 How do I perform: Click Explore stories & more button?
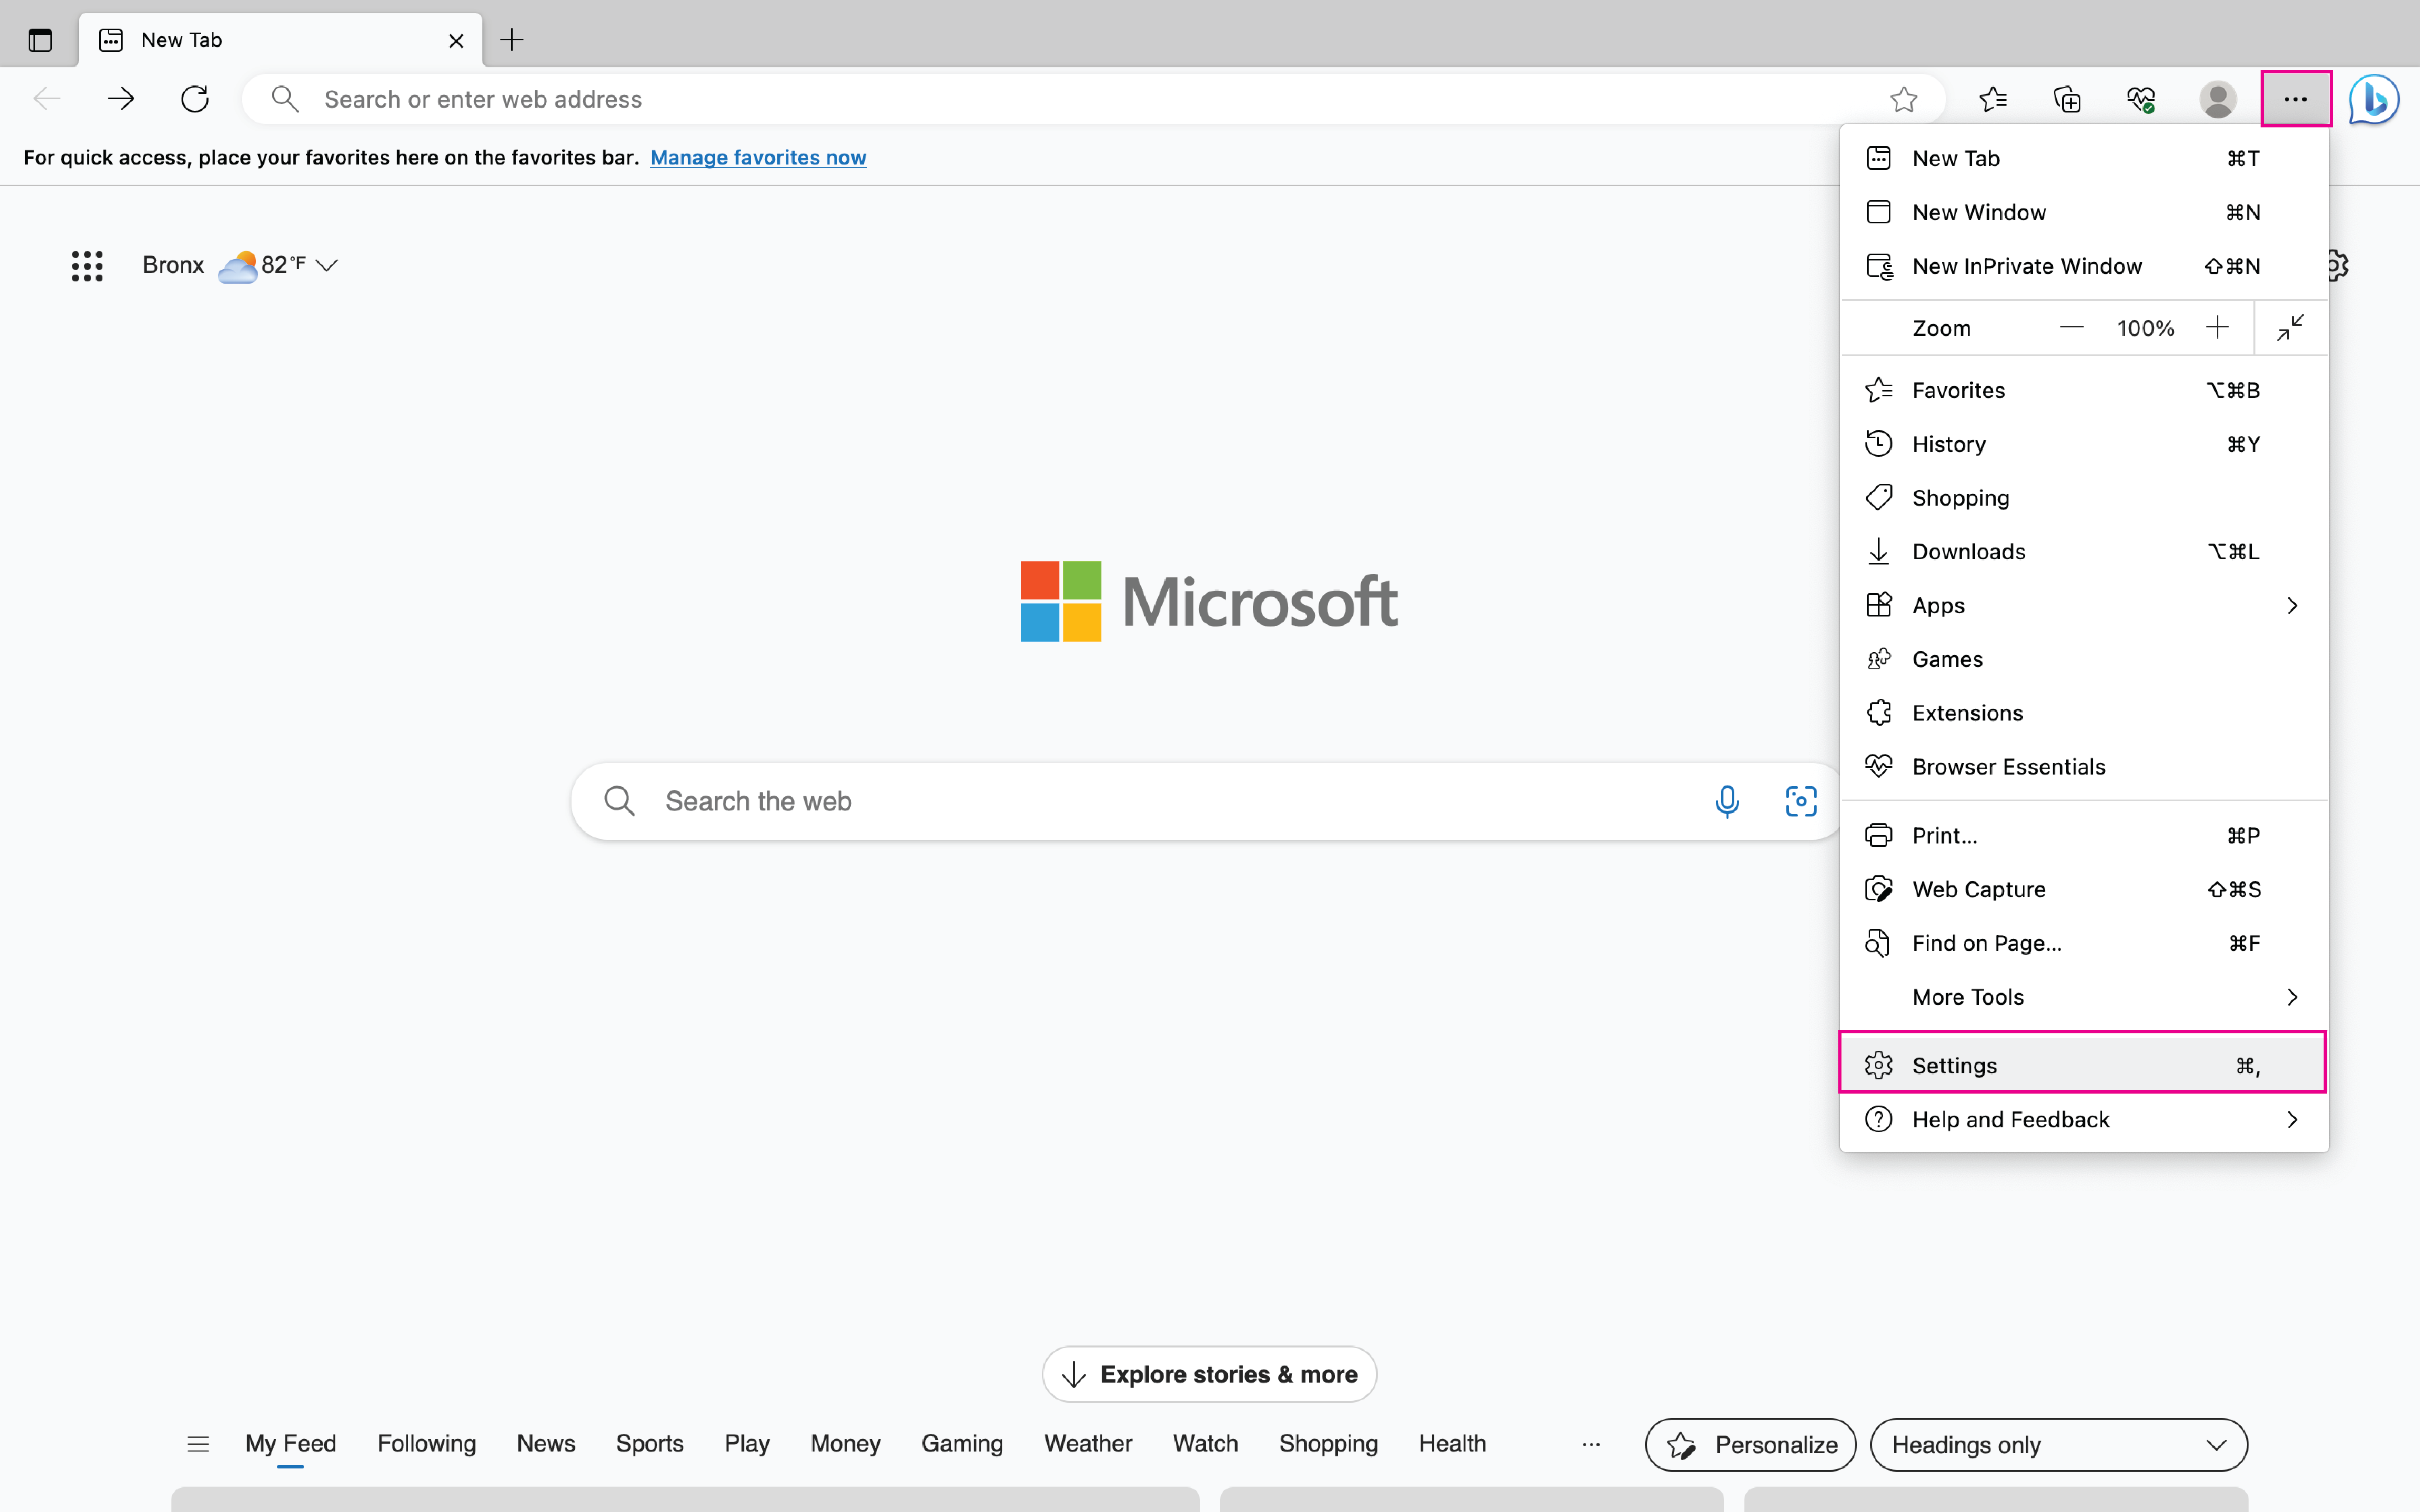1209,1374
